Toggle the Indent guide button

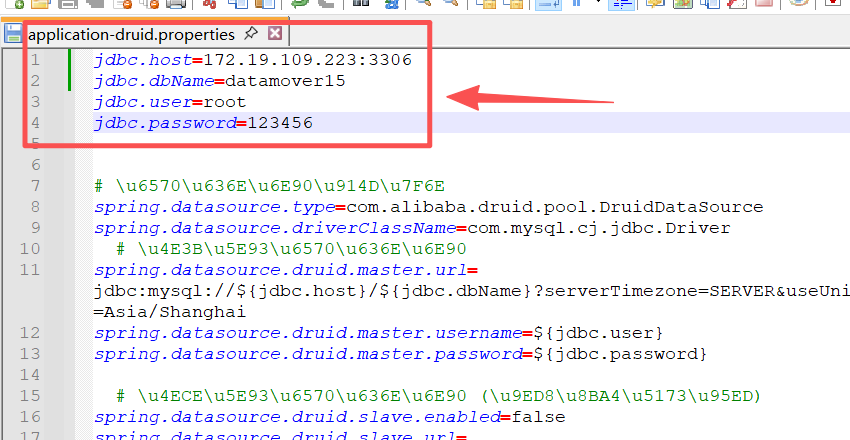tap(620, 4)
